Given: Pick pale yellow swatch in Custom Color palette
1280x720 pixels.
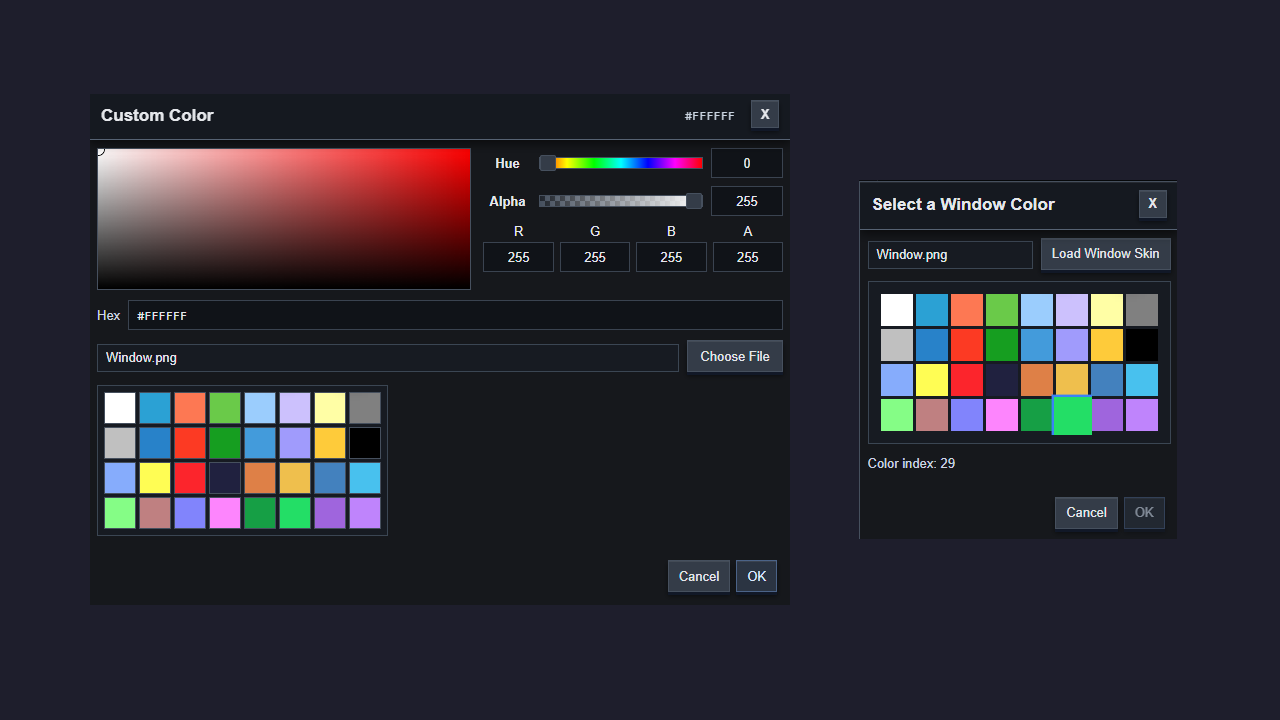Looking at the screenshot, I should pyautogui.click(x=330, y=408).
